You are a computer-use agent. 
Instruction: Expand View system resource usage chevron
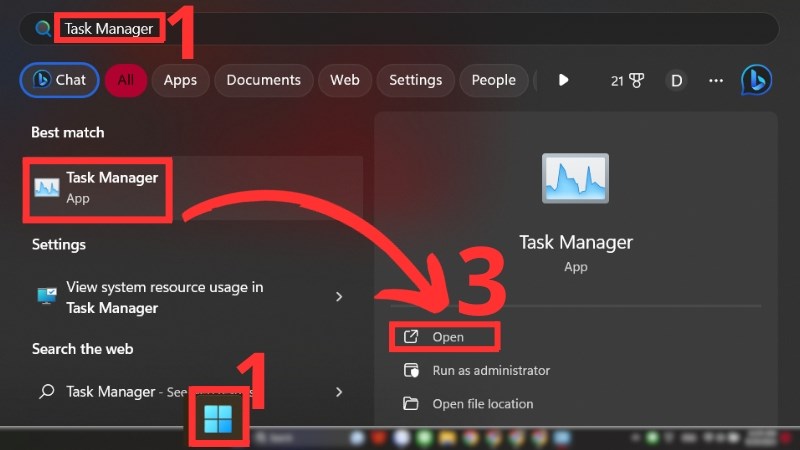pos(339,297)
